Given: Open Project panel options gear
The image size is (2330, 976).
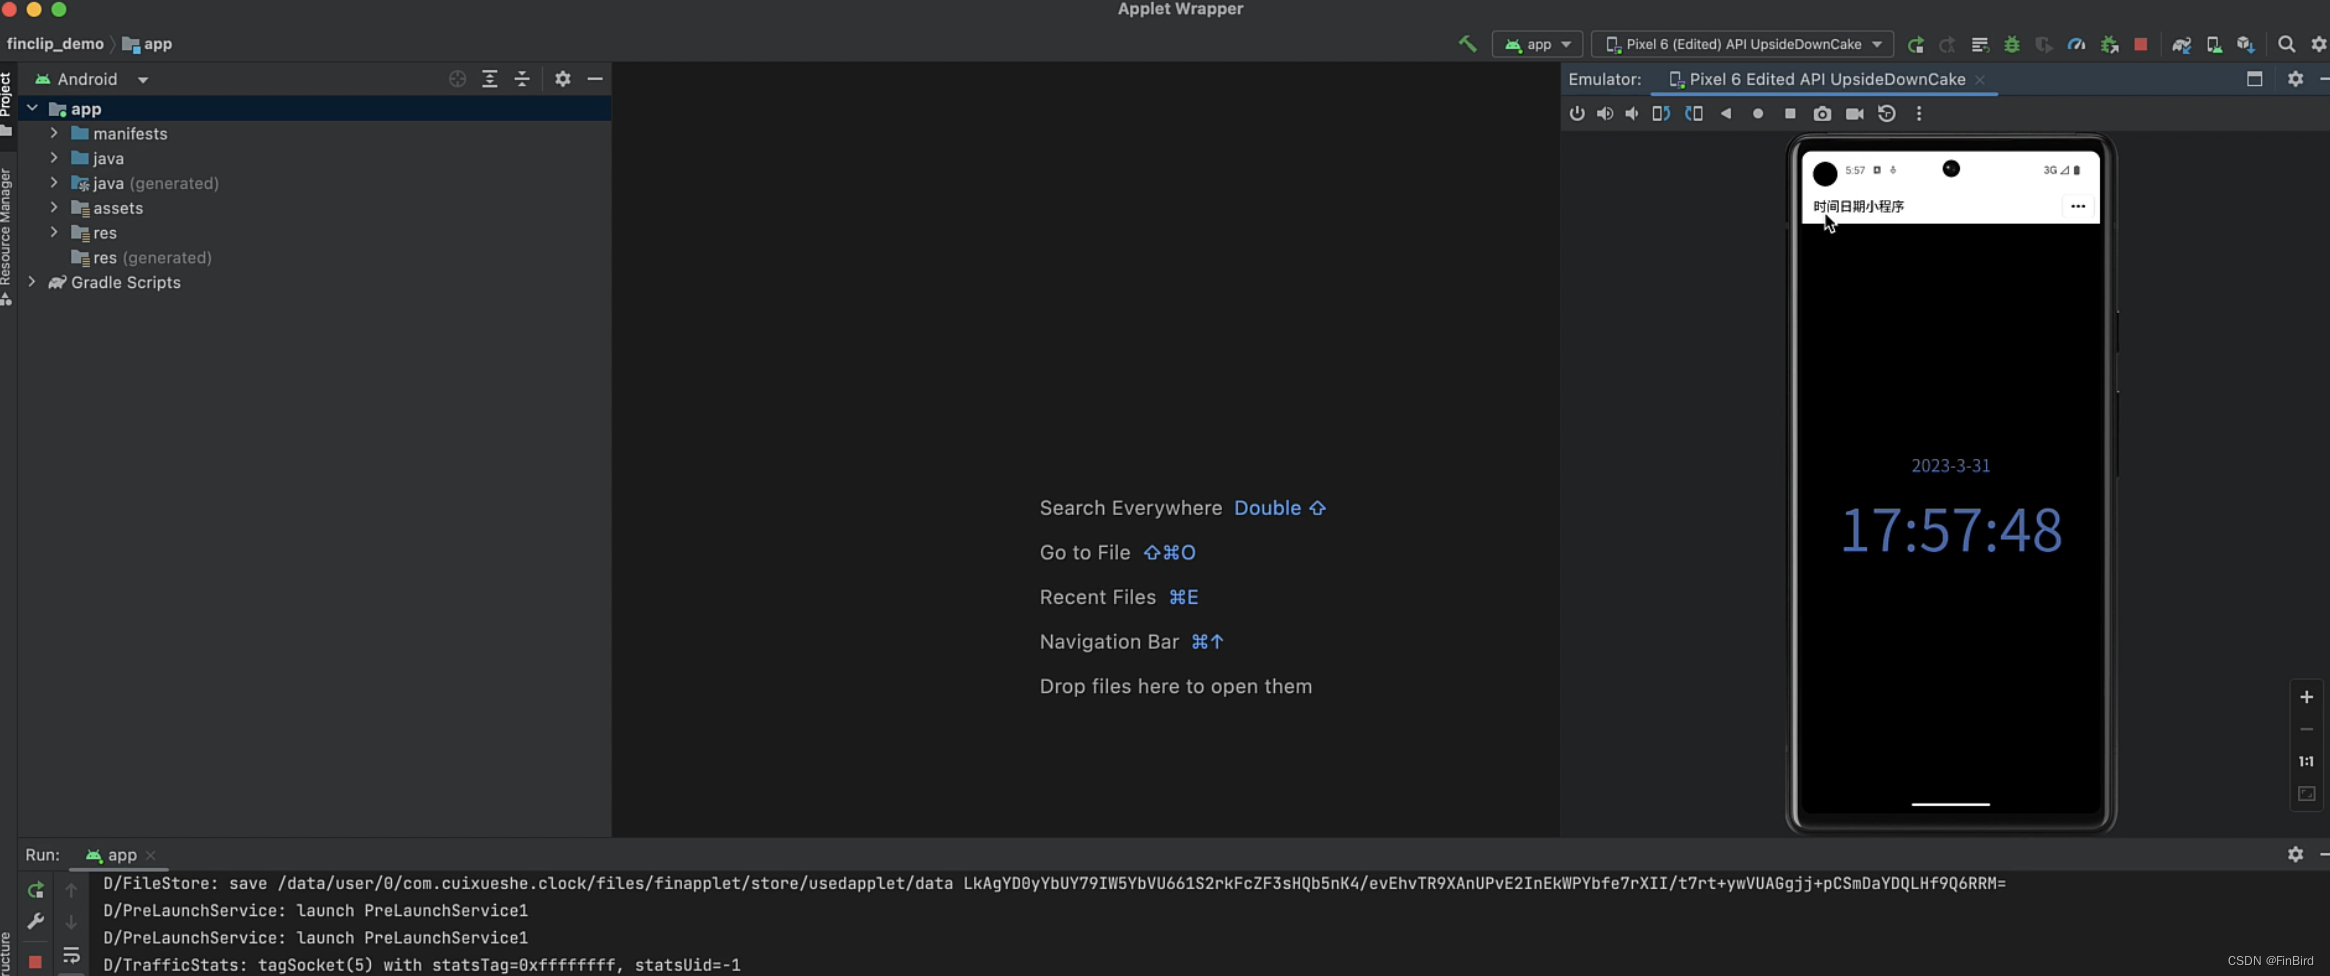Looking at the screenshot, I should [x=563, y=79].
